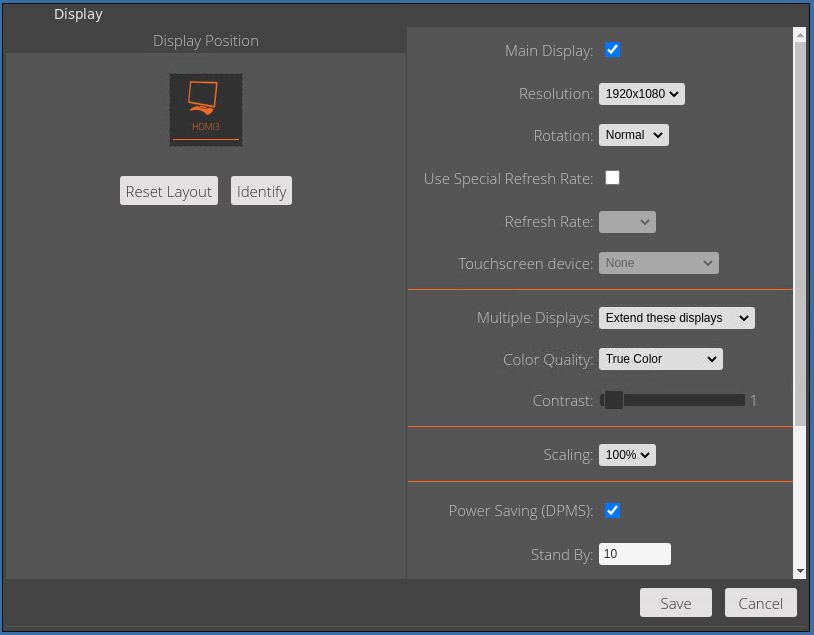Click the Display title tab

click(x=78, y=14)
